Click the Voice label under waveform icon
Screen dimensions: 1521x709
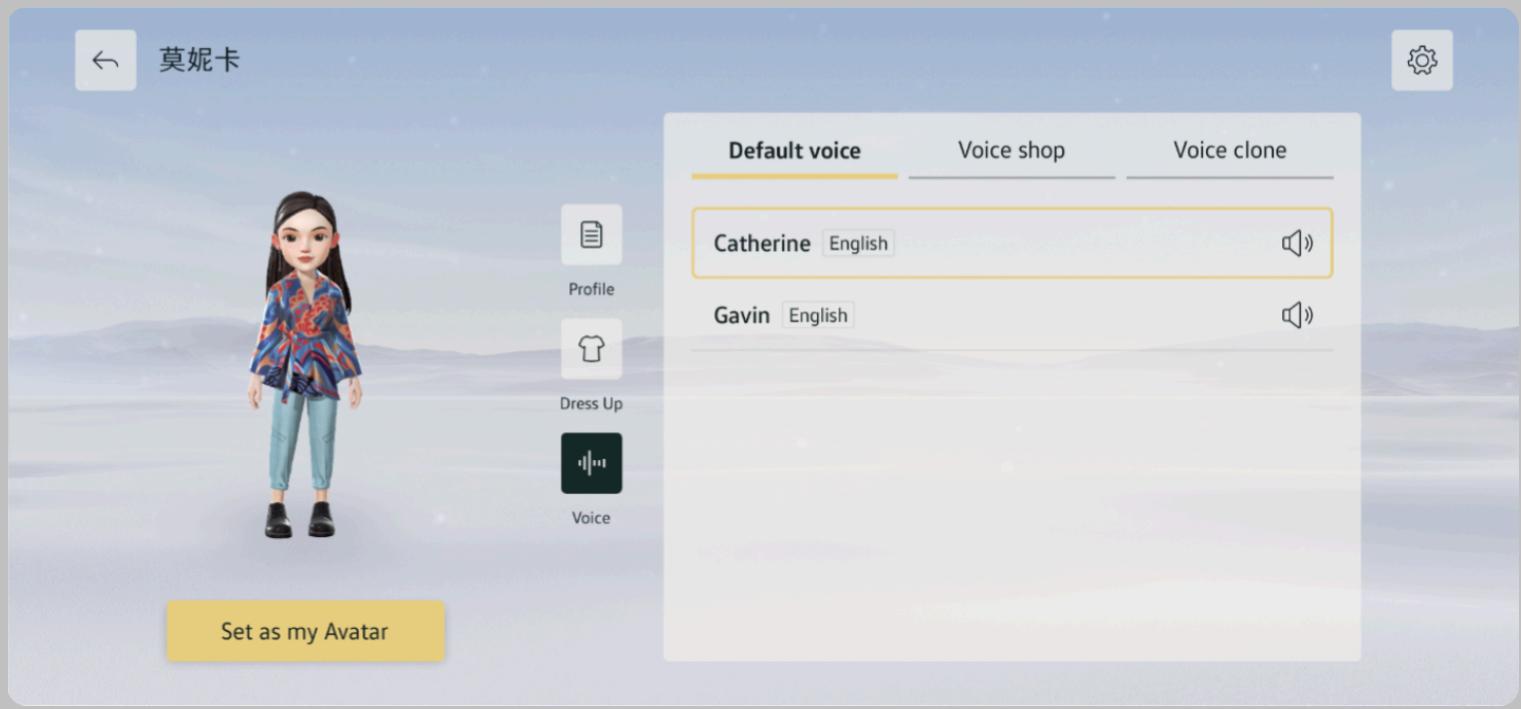pyautogui.click(x=591, y=517)
